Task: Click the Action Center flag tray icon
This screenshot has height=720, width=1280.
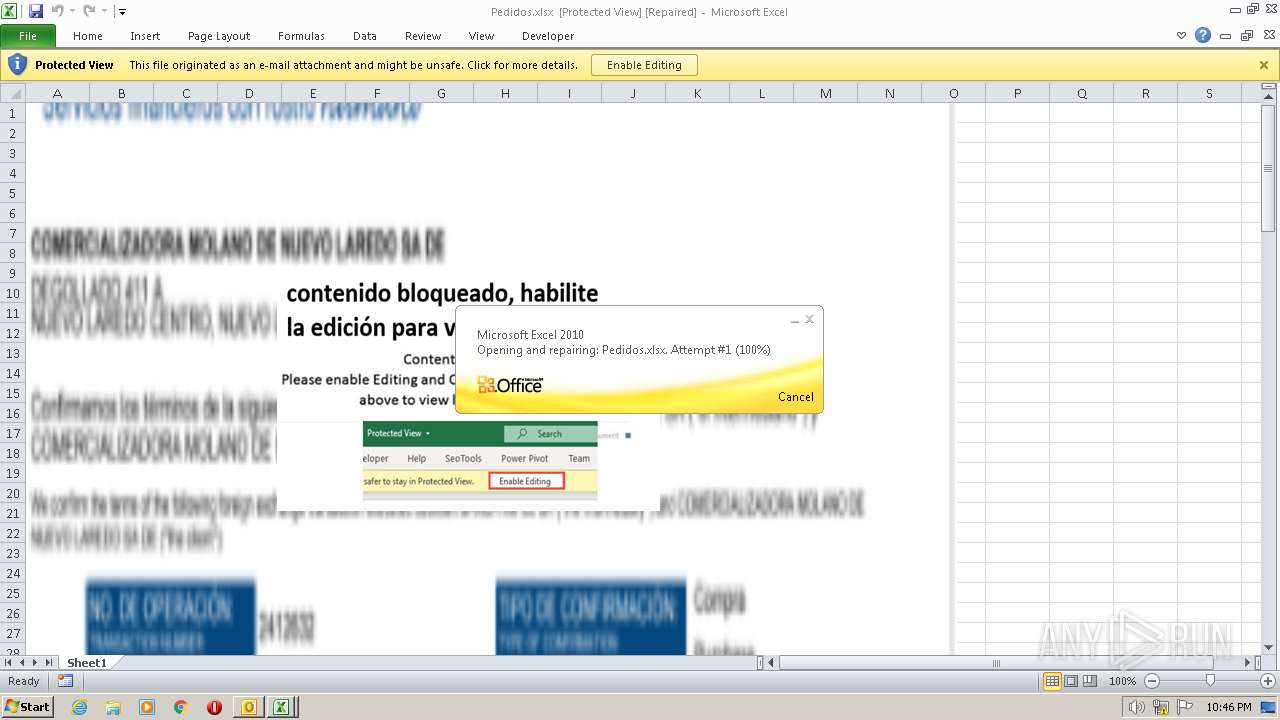Action: [x=1183, y=707]
